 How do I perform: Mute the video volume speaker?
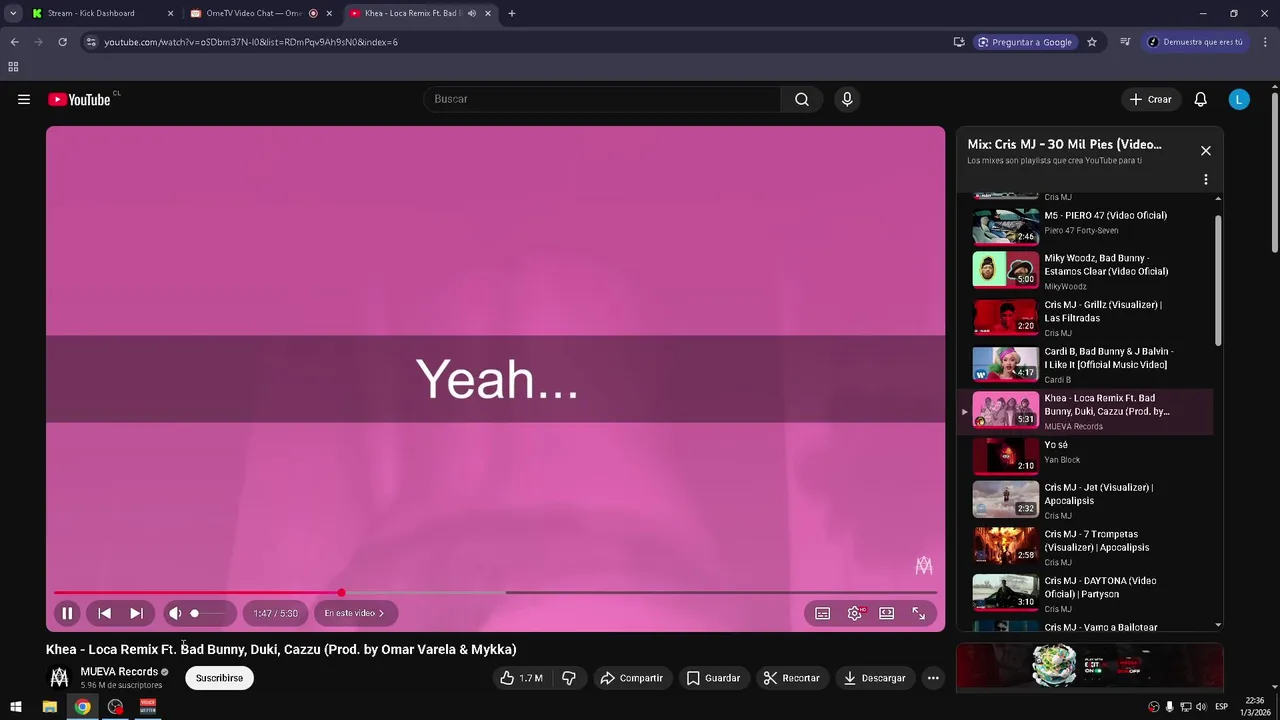tap(175, 613)
